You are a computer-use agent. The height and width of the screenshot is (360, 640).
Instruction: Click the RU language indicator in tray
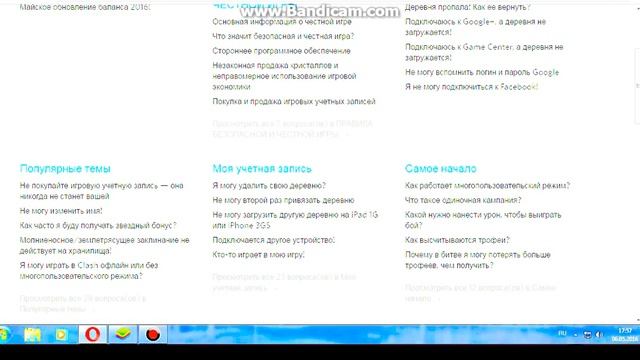coord(562,333)
